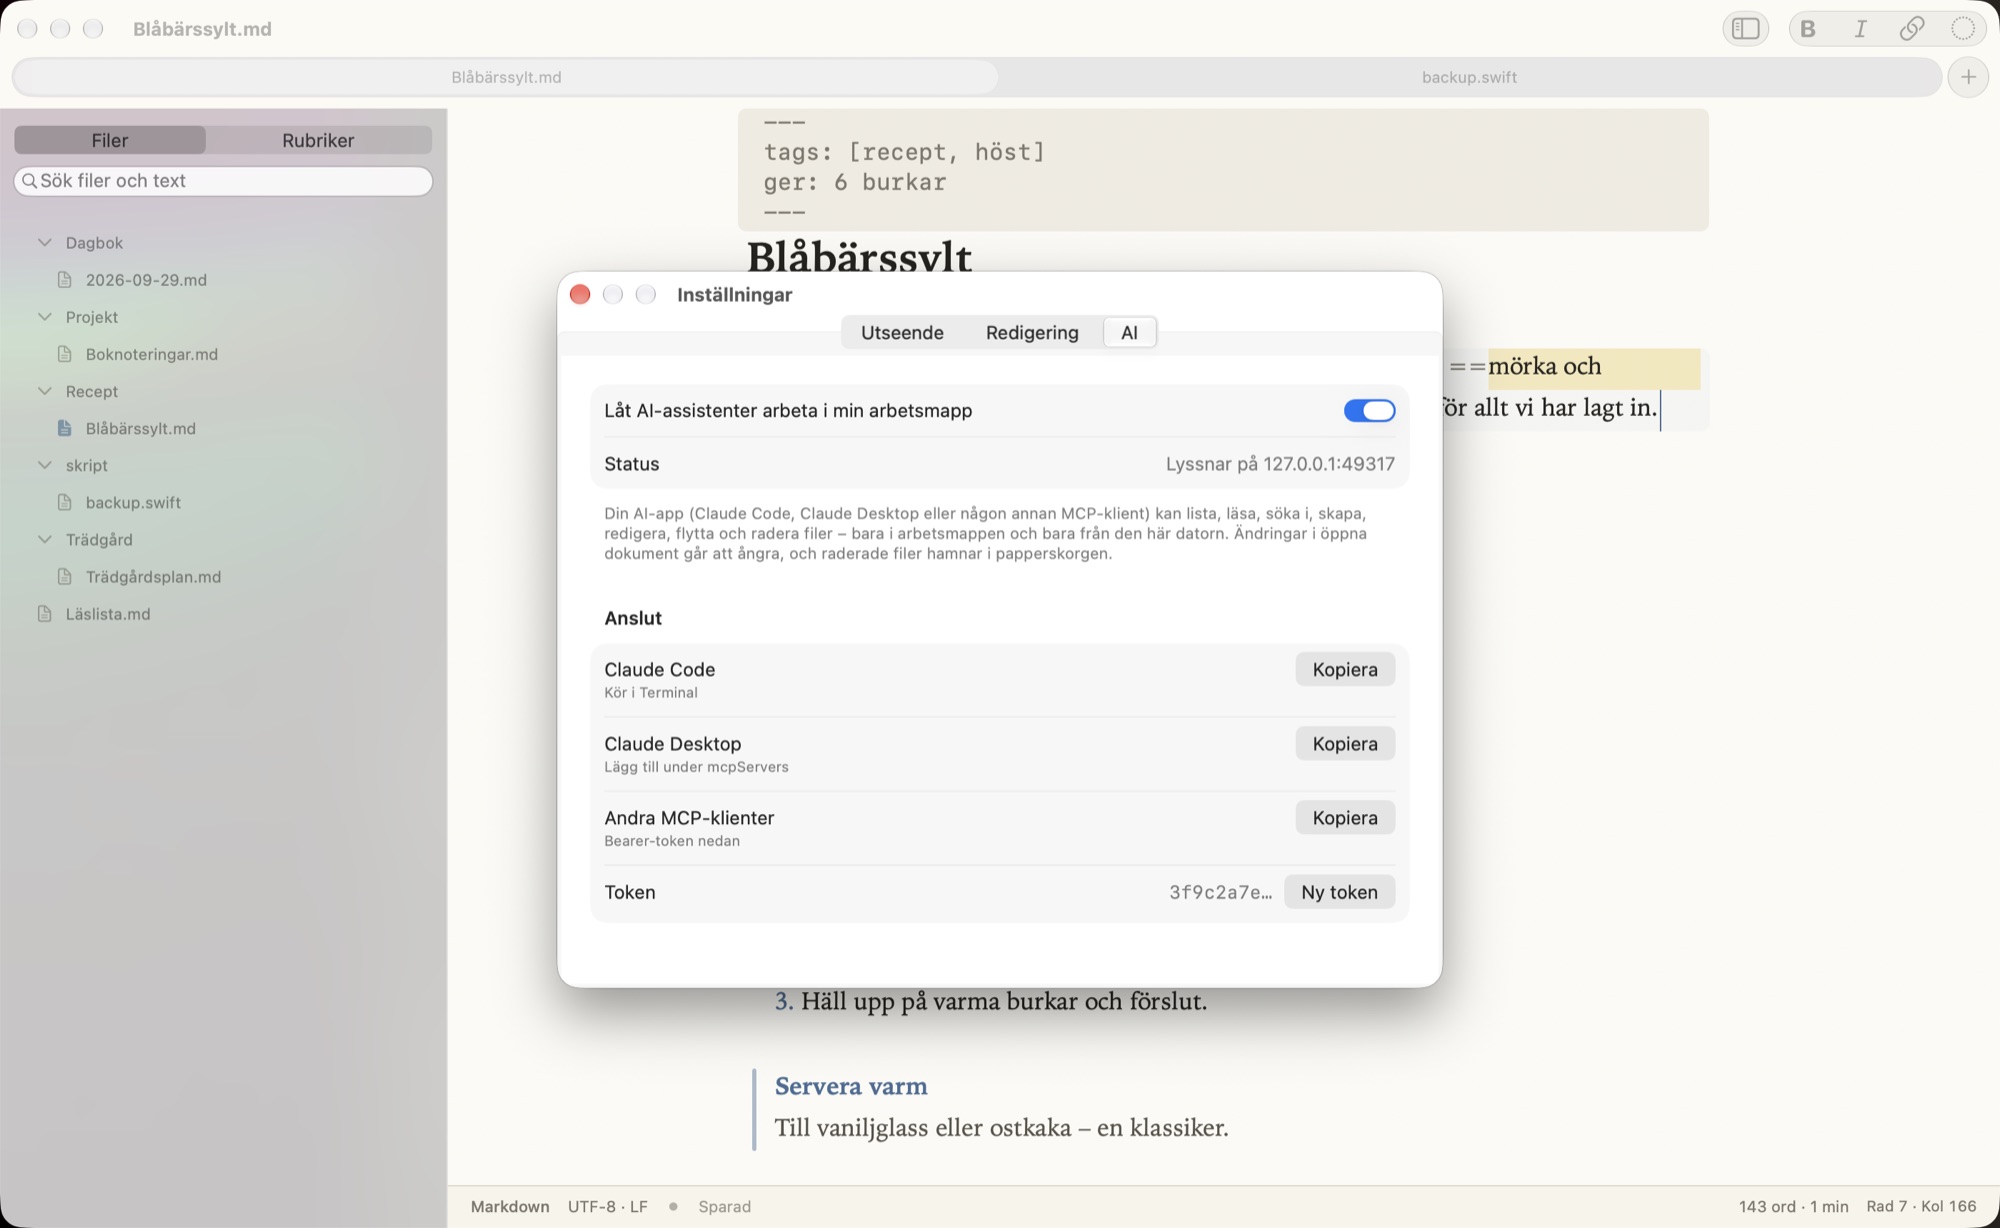Disable AI assistants working in workspace folder
Viewport: 2000px width, 1228px height.
tap(1369, 411)
